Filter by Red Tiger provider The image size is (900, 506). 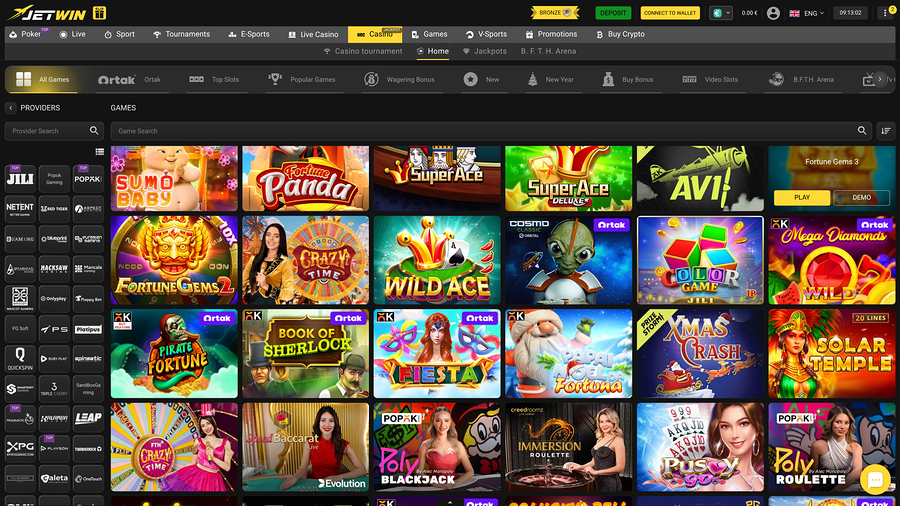(54, 209)
